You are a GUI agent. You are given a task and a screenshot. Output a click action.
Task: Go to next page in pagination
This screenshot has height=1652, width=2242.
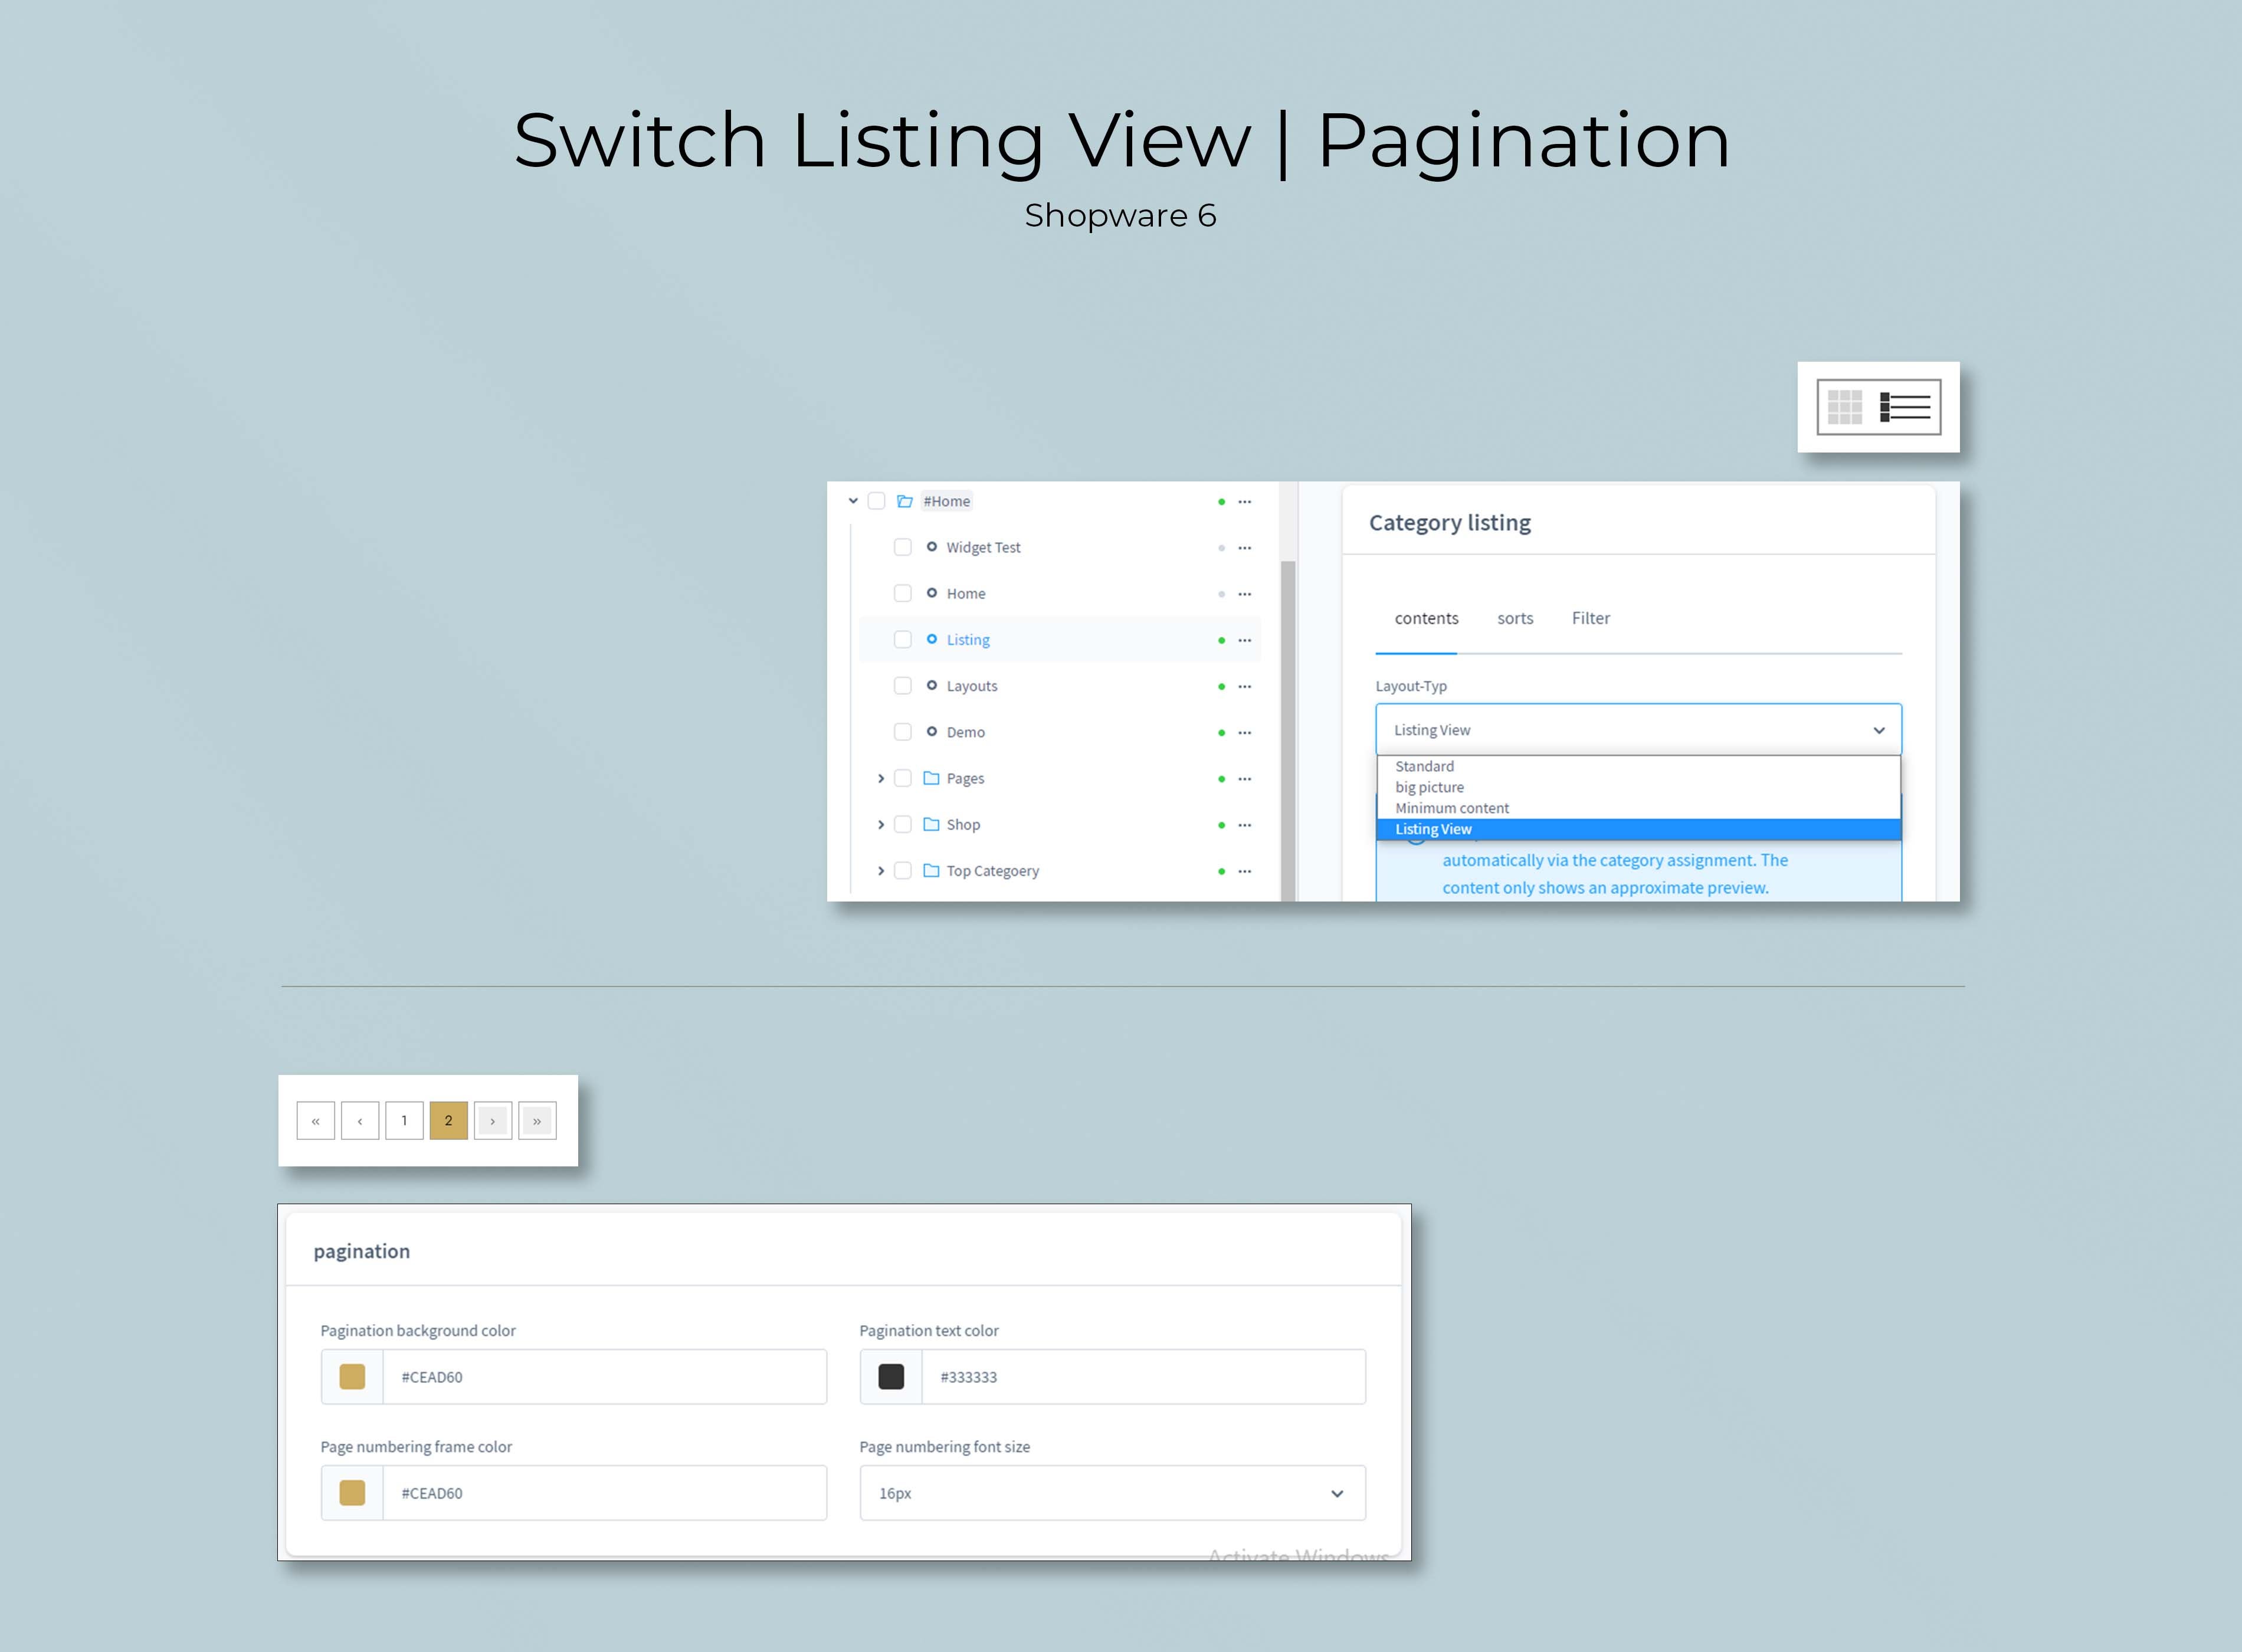pos(493,1121)
